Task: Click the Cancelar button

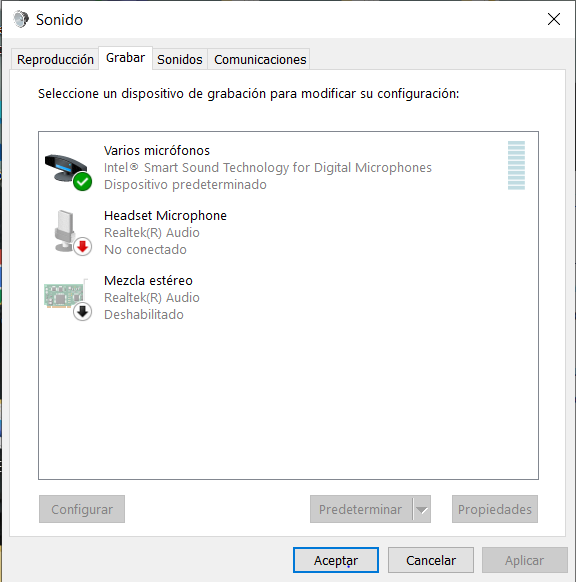Action: 431,560
